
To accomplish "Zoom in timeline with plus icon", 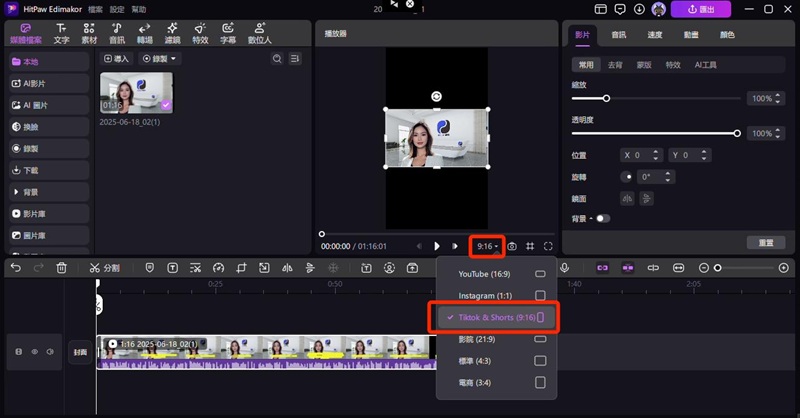I will pos(783,268).
